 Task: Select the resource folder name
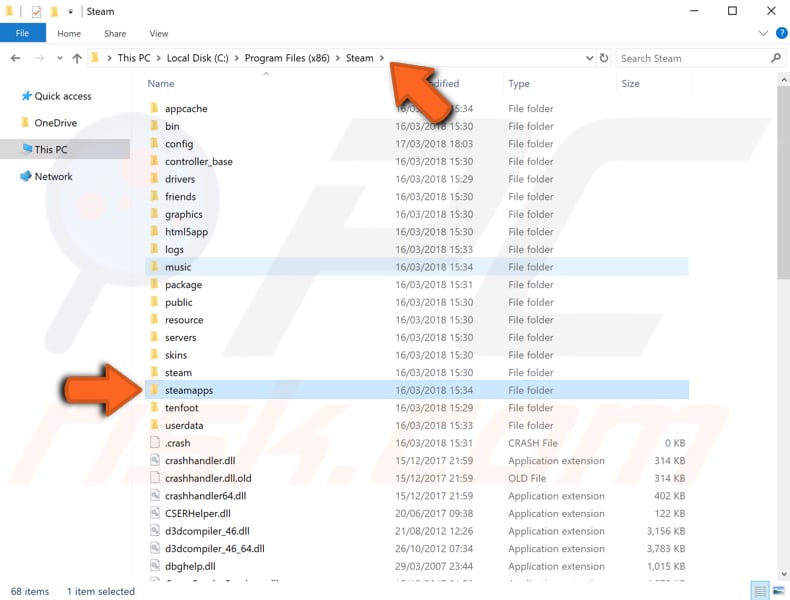184,320
